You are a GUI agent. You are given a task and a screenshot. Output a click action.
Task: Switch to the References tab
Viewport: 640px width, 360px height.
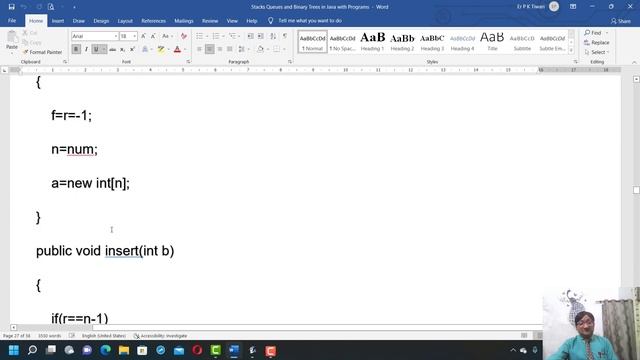(153, 21)
